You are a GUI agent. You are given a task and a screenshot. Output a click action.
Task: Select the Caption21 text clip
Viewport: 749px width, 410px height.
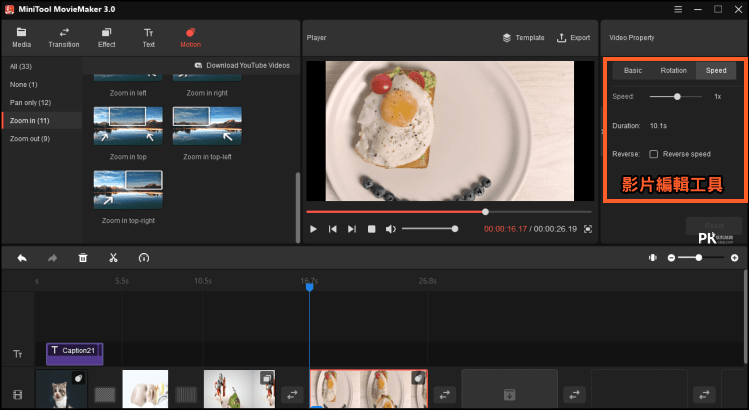coord(75,354)
